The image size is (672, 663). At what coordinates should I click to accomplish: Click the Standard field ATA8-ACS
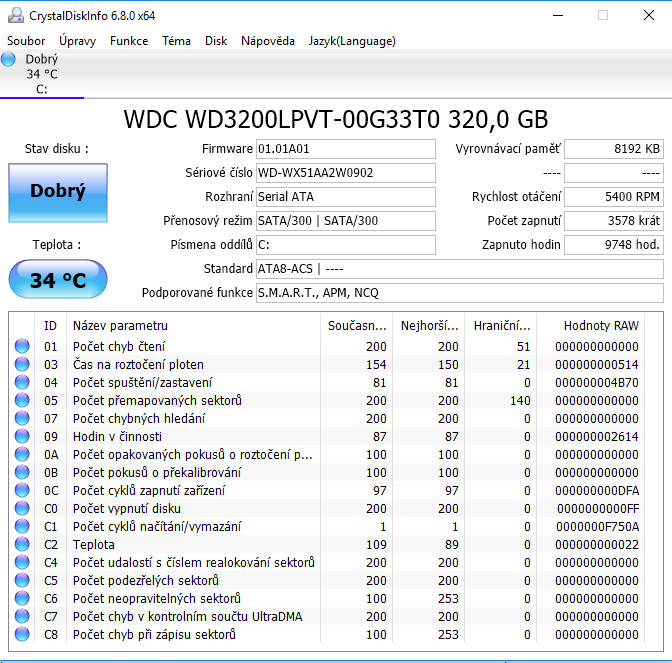(x=460, y=269)
